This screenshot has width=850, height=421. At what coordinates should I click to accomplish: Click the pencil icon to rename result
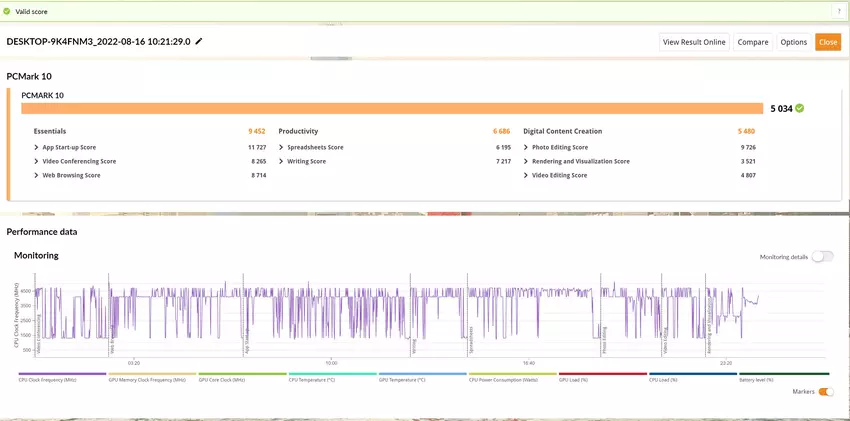click(199, 42)
